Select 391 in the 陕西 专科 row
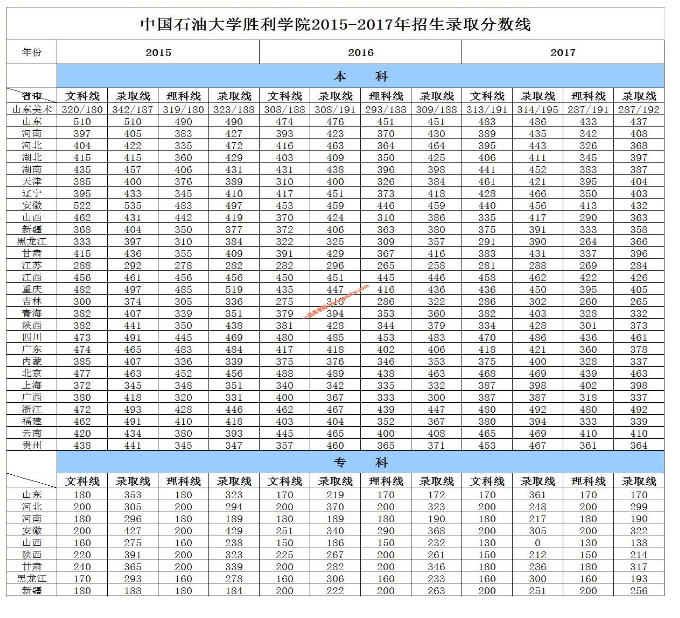Image resolution: width=680 pixels, height=618 pixels. click(x=133, y=554)
